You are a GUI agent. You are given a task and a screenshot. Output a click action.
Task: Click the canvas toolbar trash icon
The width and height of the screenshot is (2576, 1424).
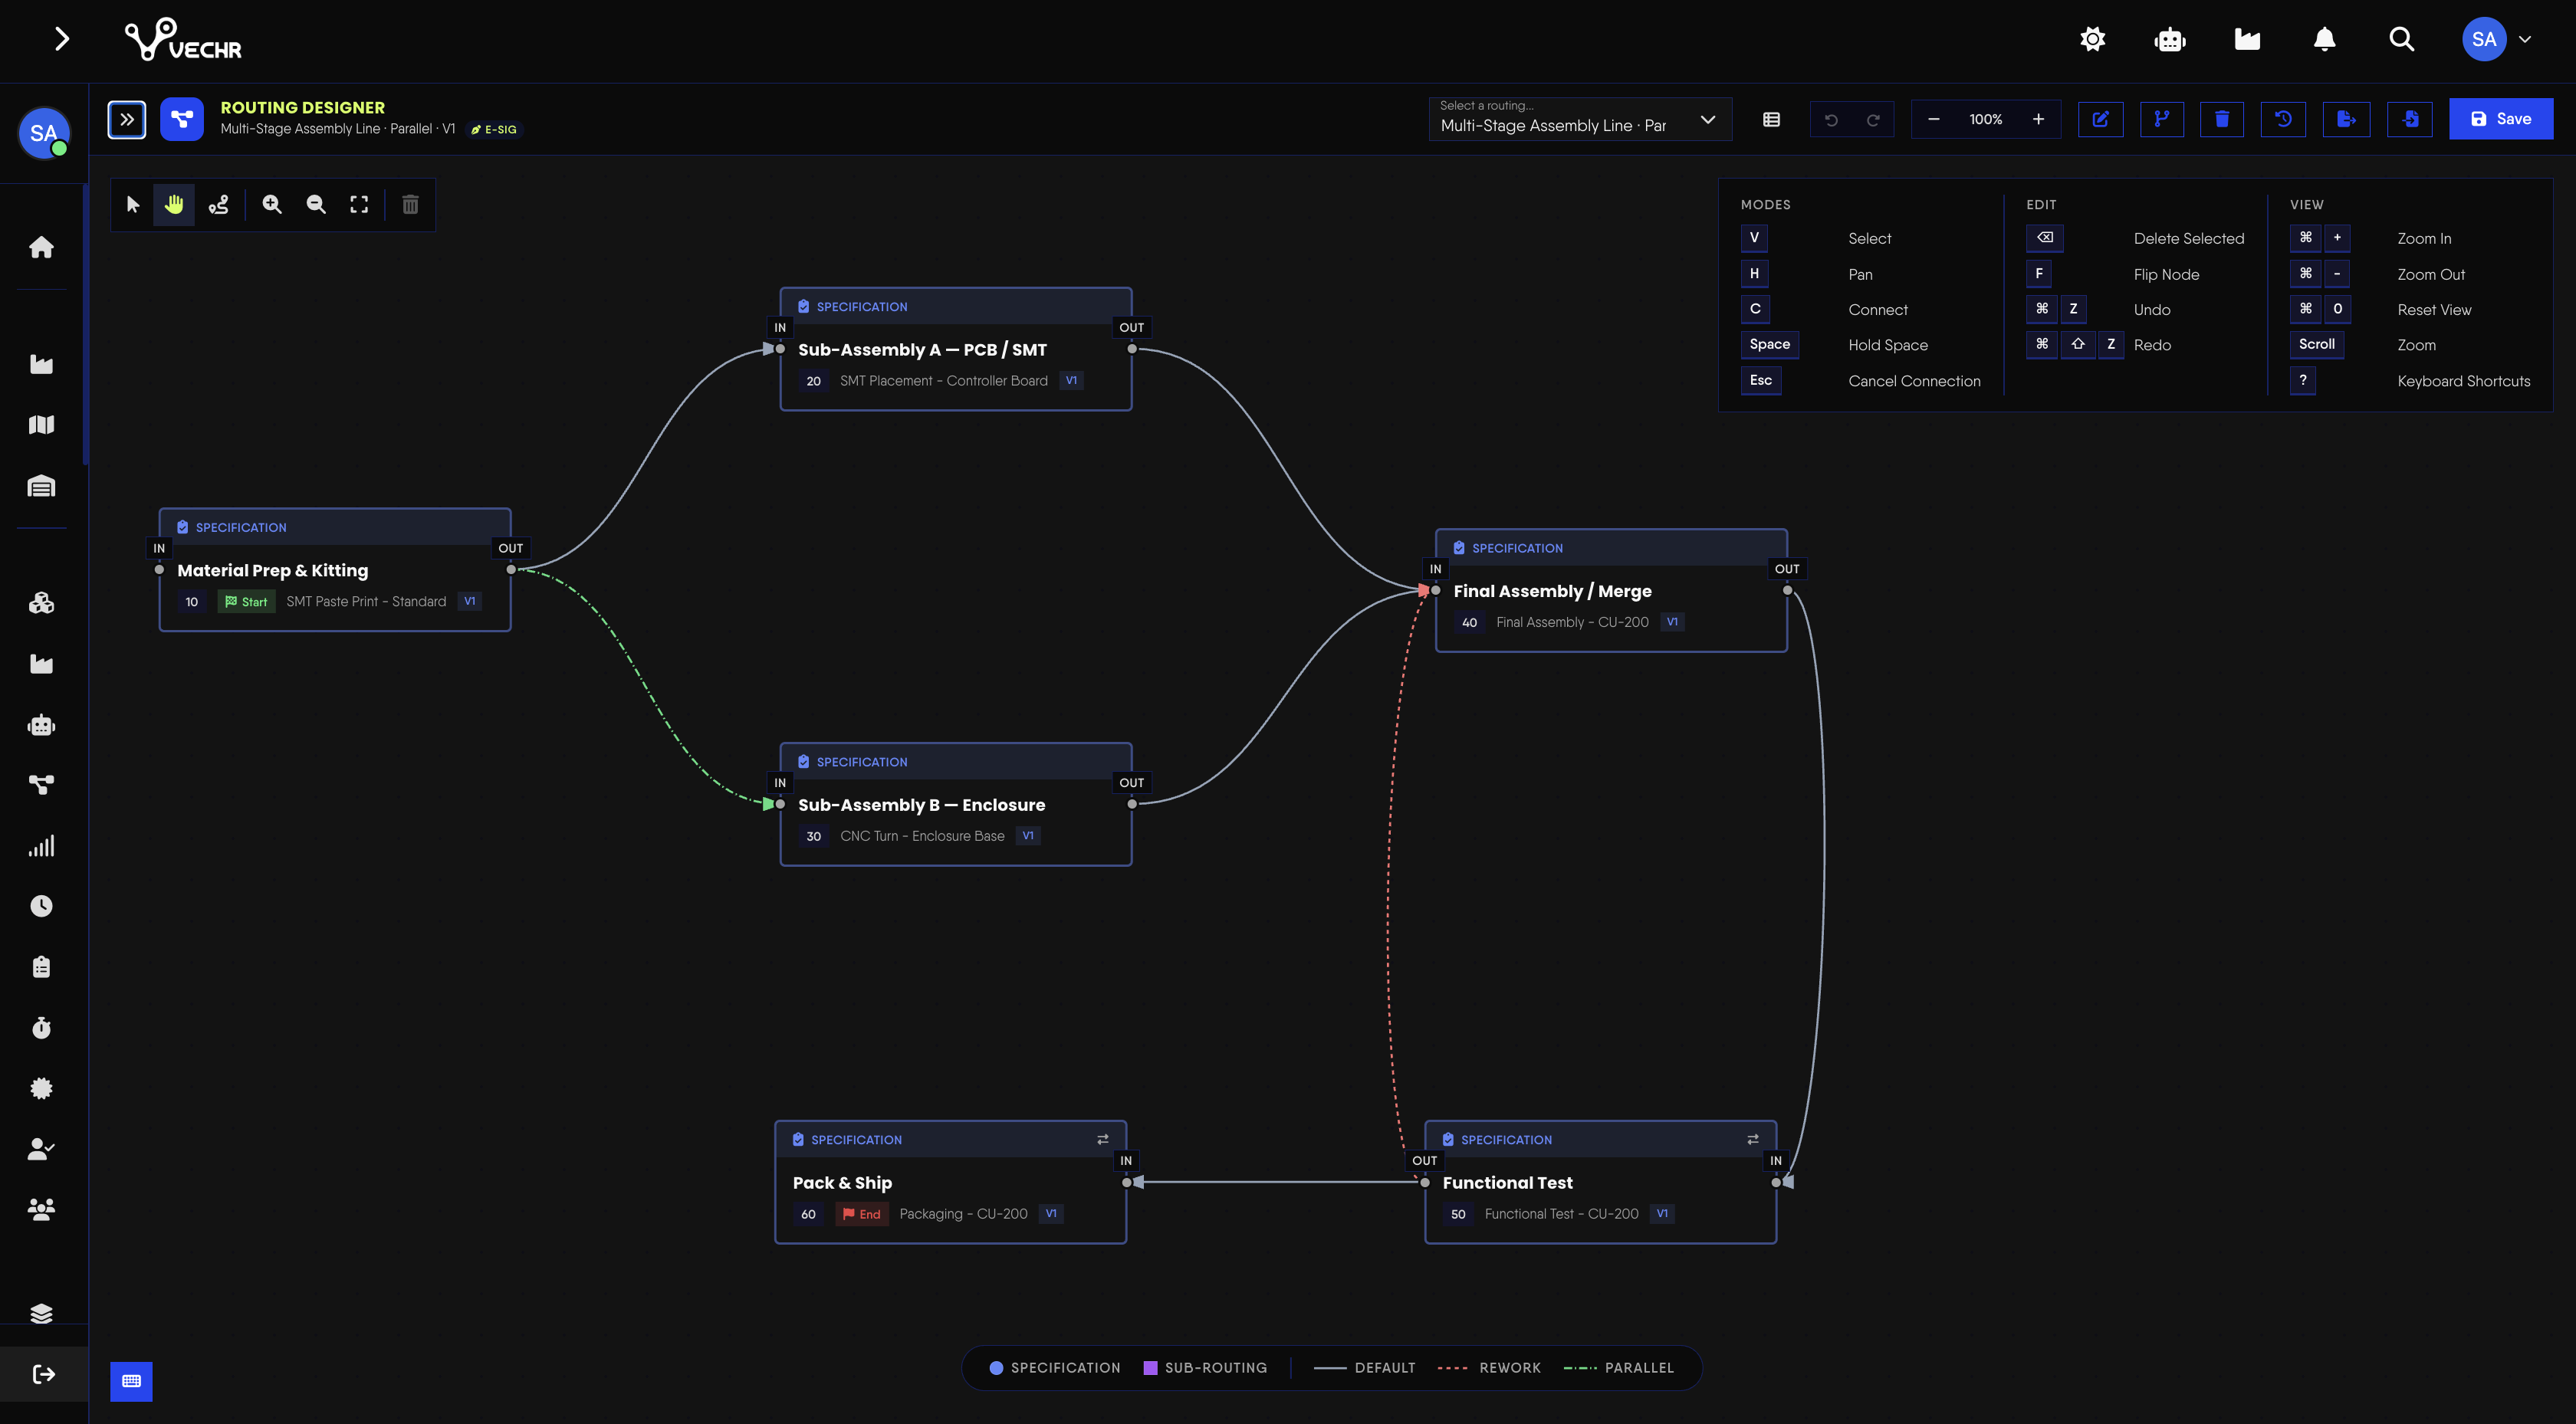pos(410,205)
